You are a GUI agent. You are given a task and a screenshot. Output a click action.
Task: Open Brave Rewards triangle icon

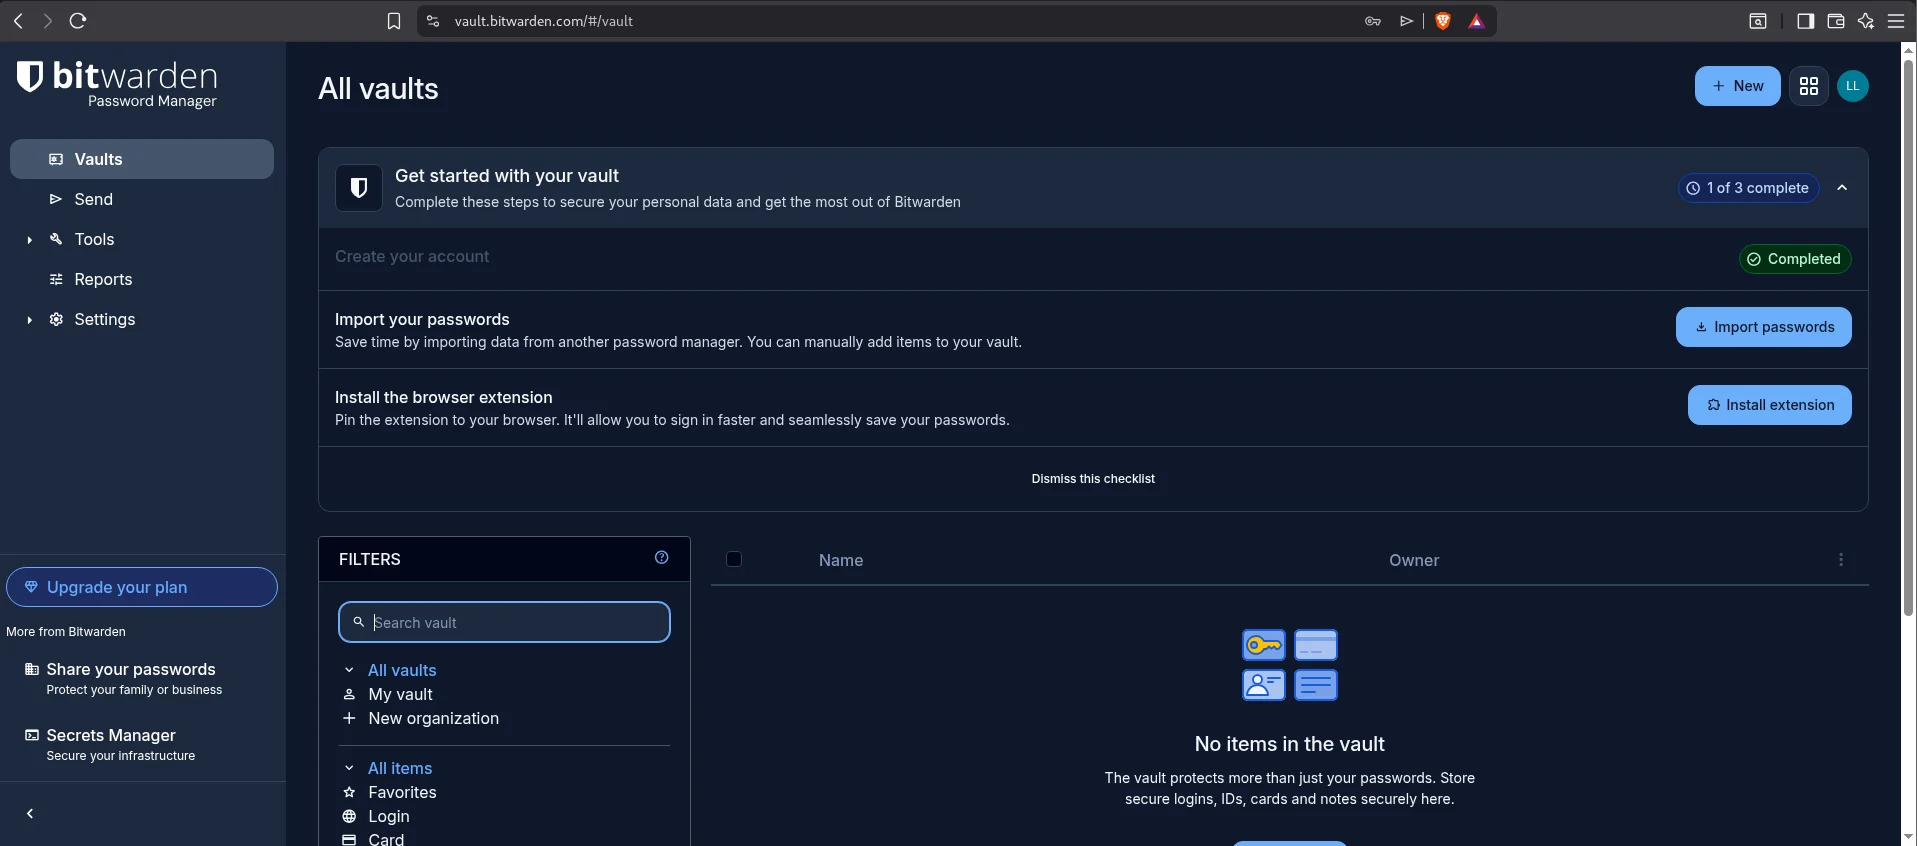click(1477, 21)
